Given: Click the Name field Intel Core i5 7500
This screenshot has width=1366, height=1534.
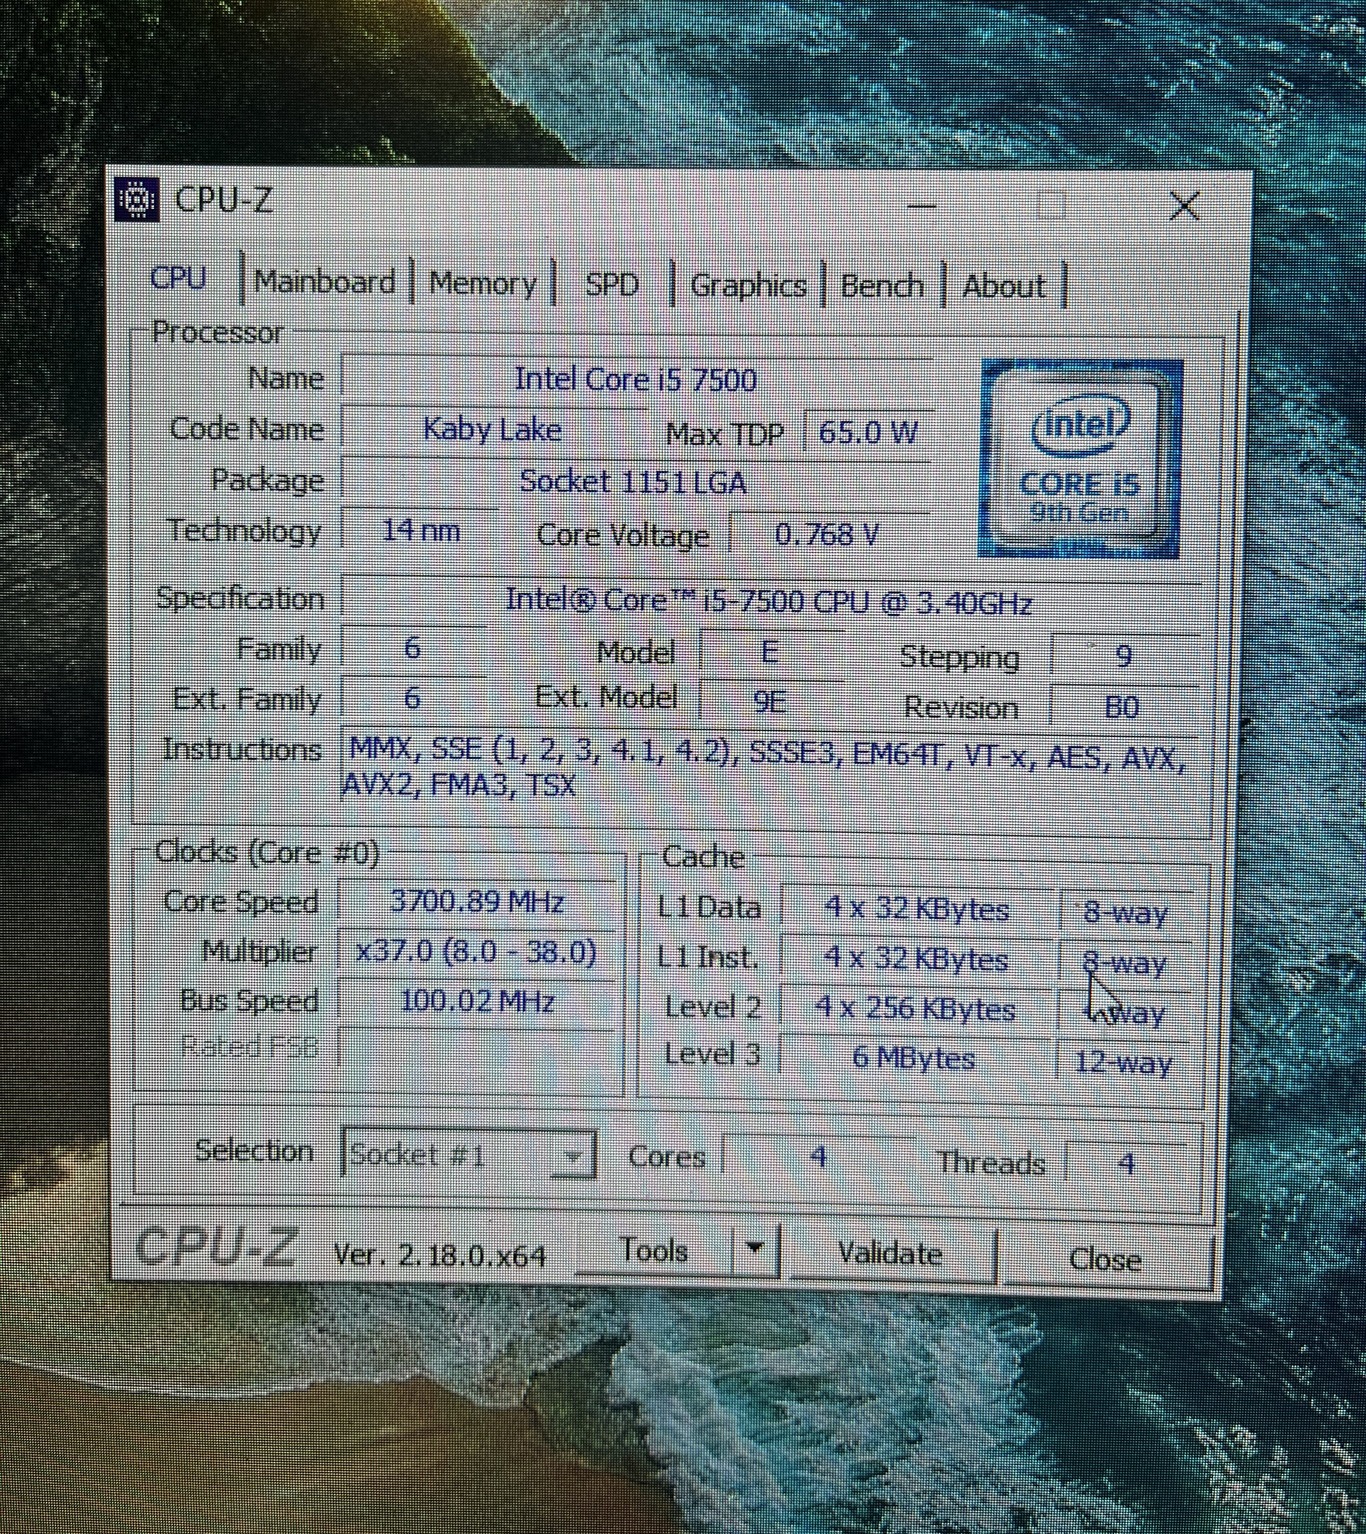Looking at the screenshot, I should pos(636,379).
